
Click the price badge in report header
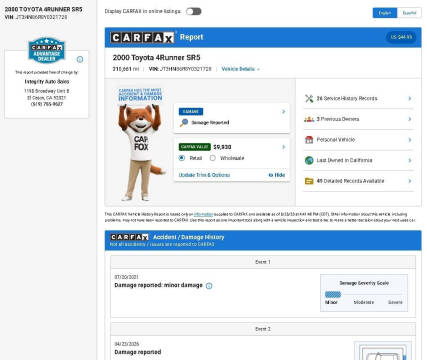tap(401, 37)
